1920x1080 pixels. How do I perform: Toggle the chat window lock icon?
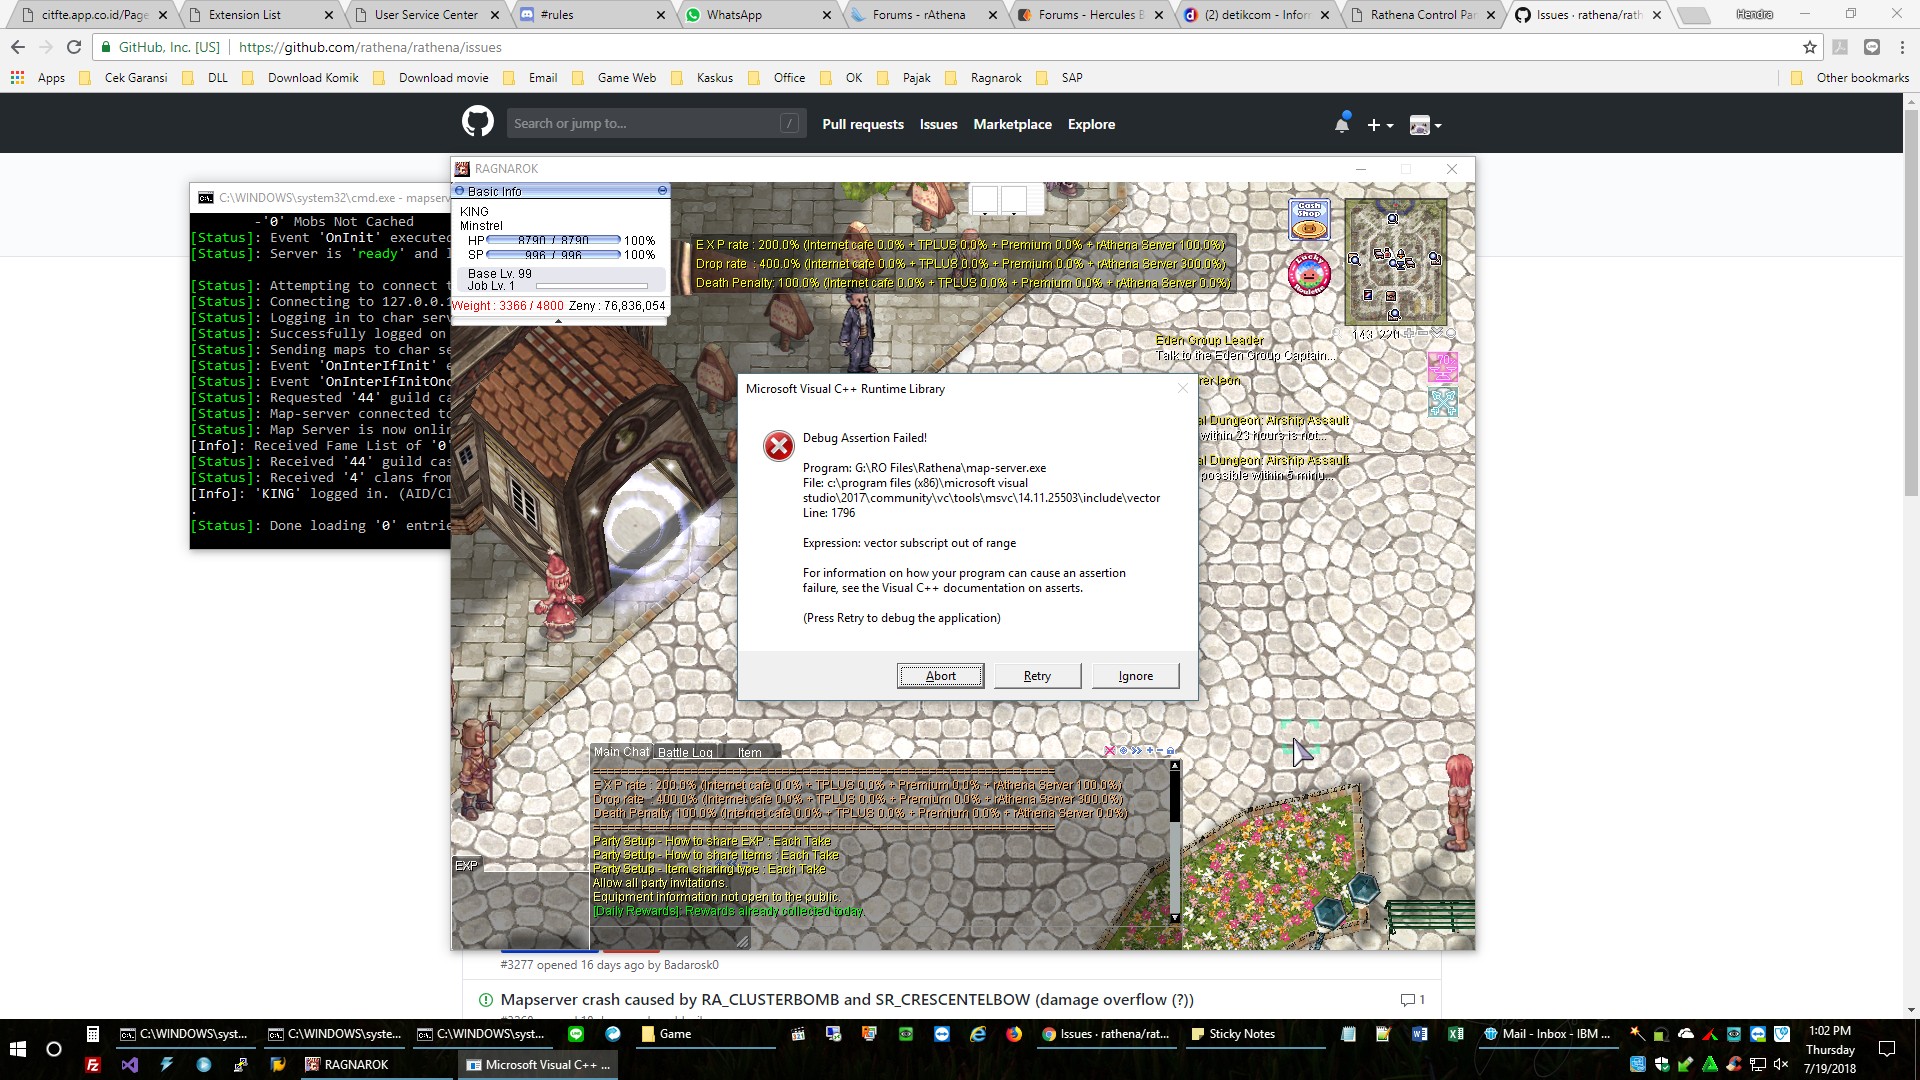tap(1172, 751)
